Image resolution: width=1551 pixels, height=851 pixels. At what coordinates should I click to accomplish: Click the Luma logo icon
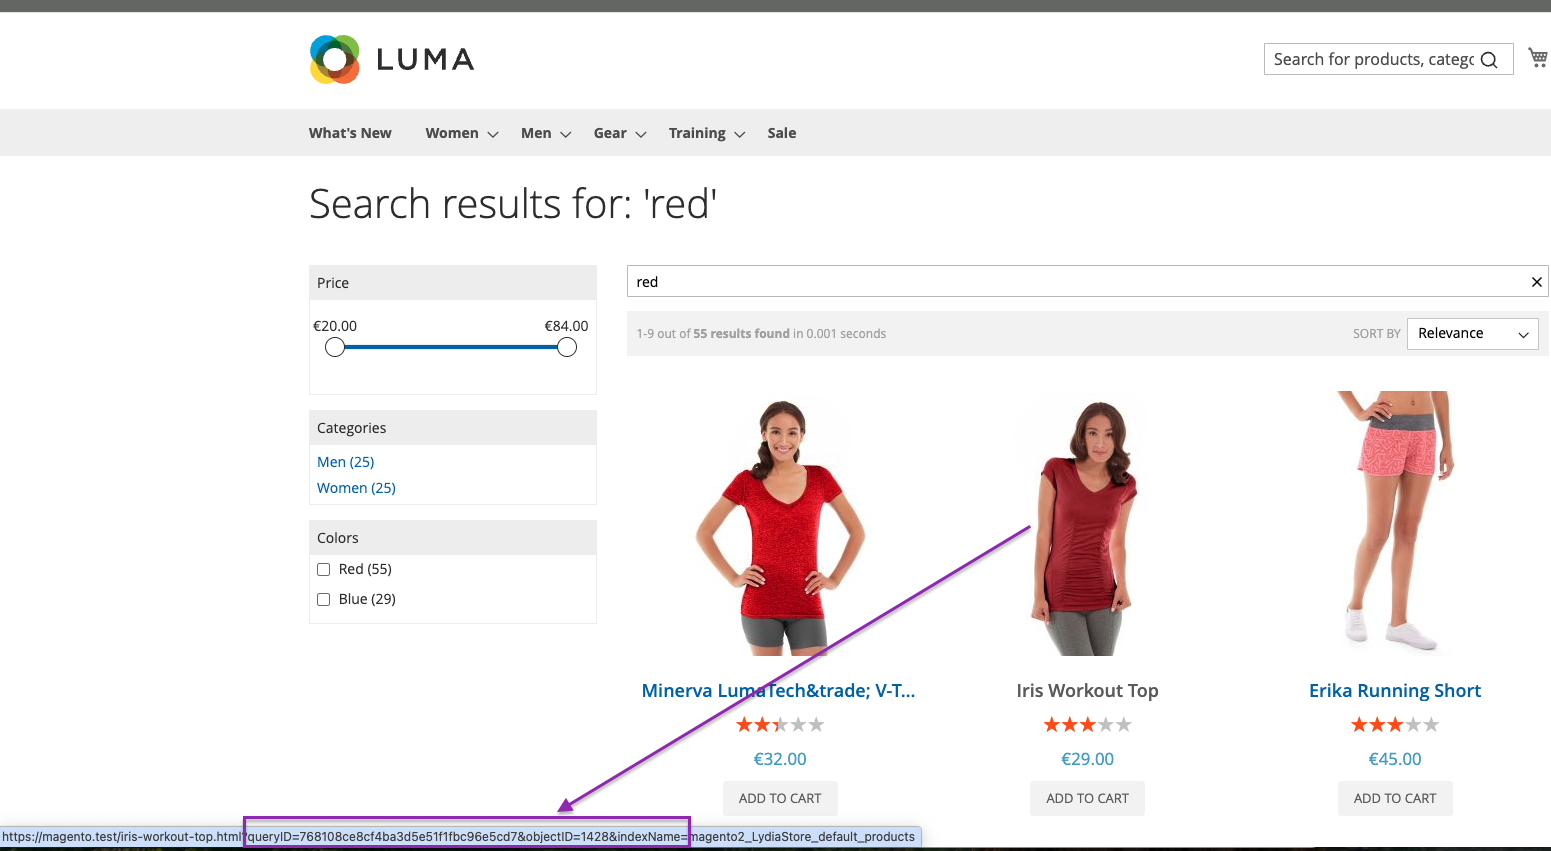point(335,59)
